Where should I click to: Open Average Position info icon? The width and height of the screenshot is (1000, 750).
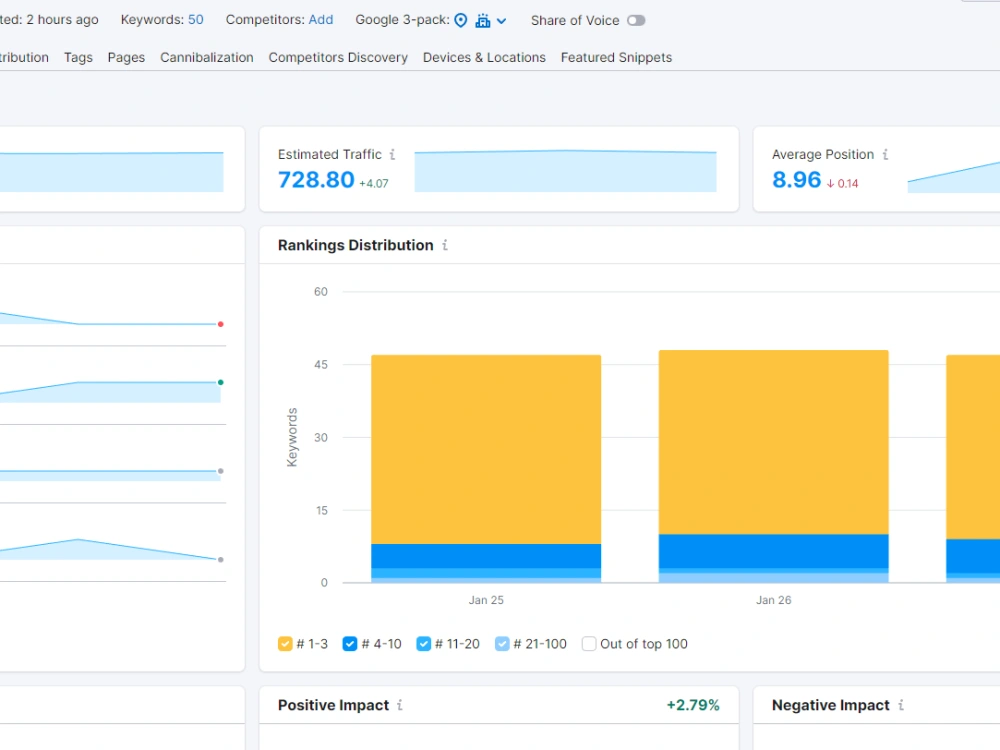[x=885, y=154]
